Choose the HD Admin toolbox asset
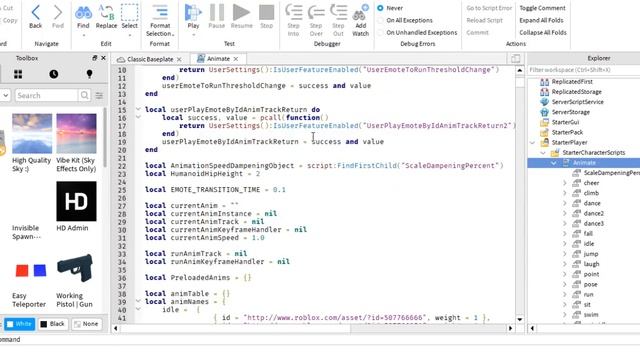Viewport: 640px width, 360px height. click(x=76, y=207)
